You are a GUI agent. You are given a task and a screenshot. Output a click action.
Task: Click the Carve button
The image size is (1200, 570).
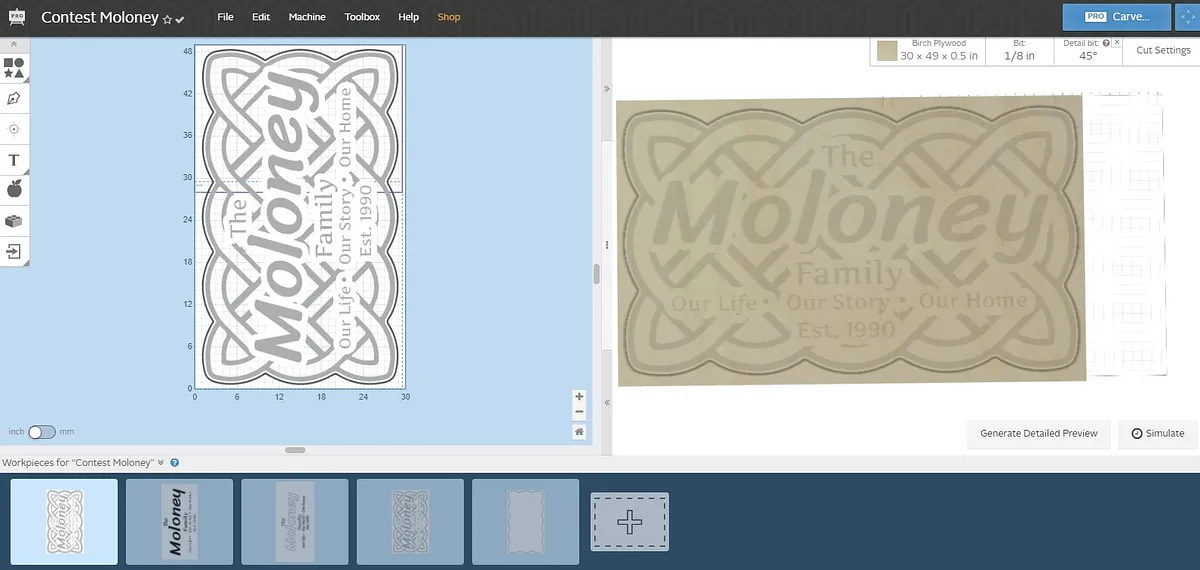[1118, 17]
